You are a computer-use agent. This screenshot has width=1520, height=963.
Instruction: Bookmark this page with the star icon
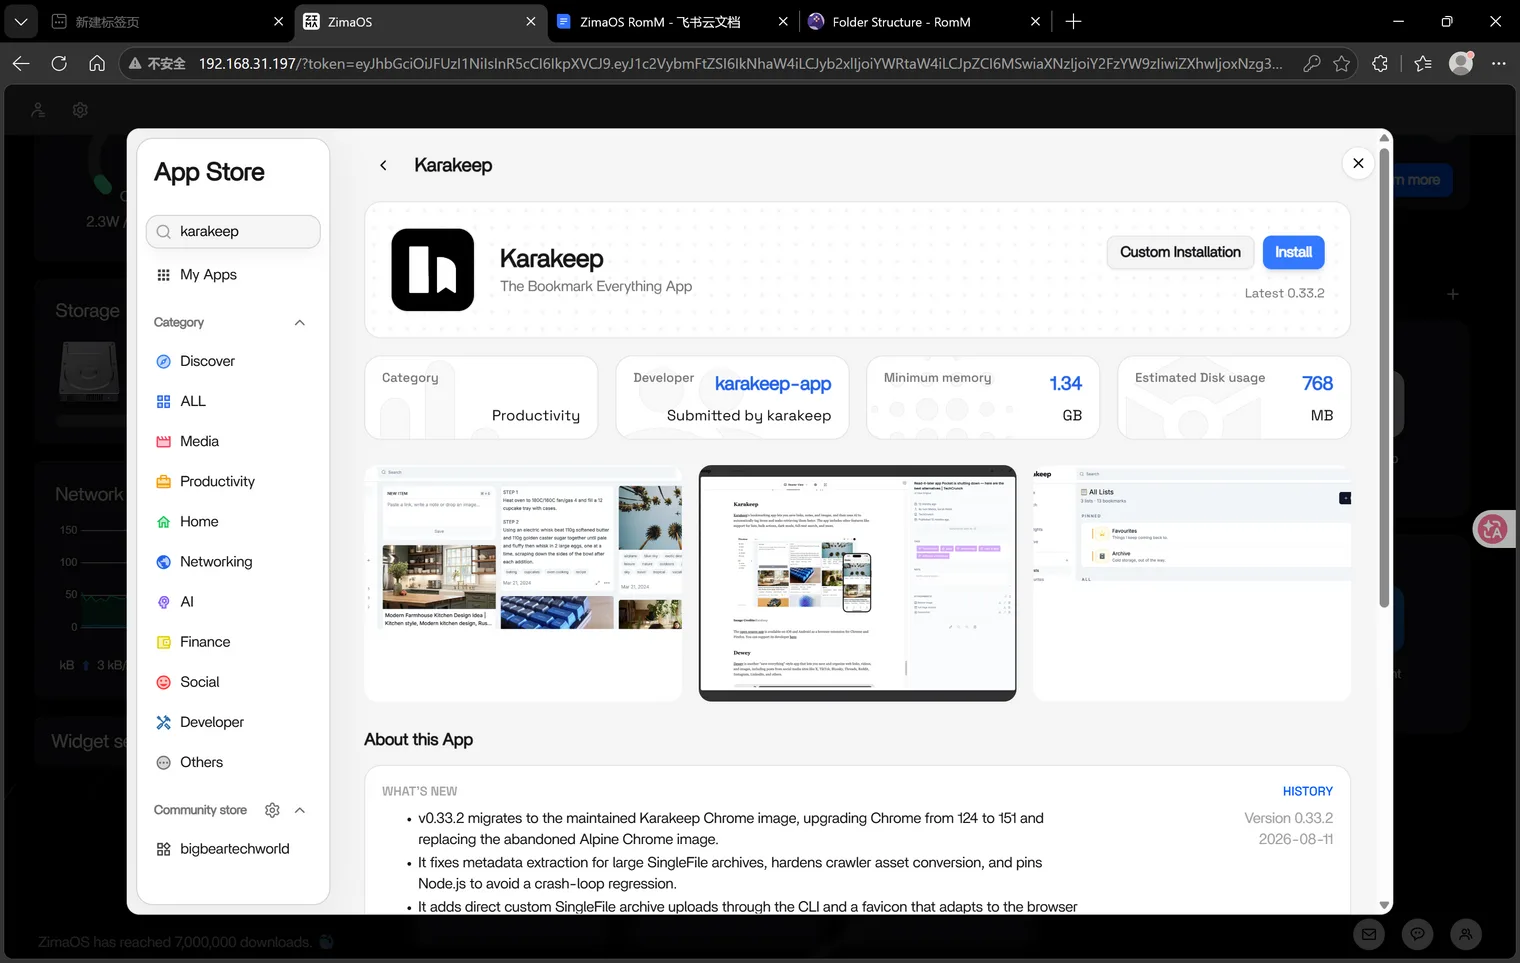(x=1342, y=64)
